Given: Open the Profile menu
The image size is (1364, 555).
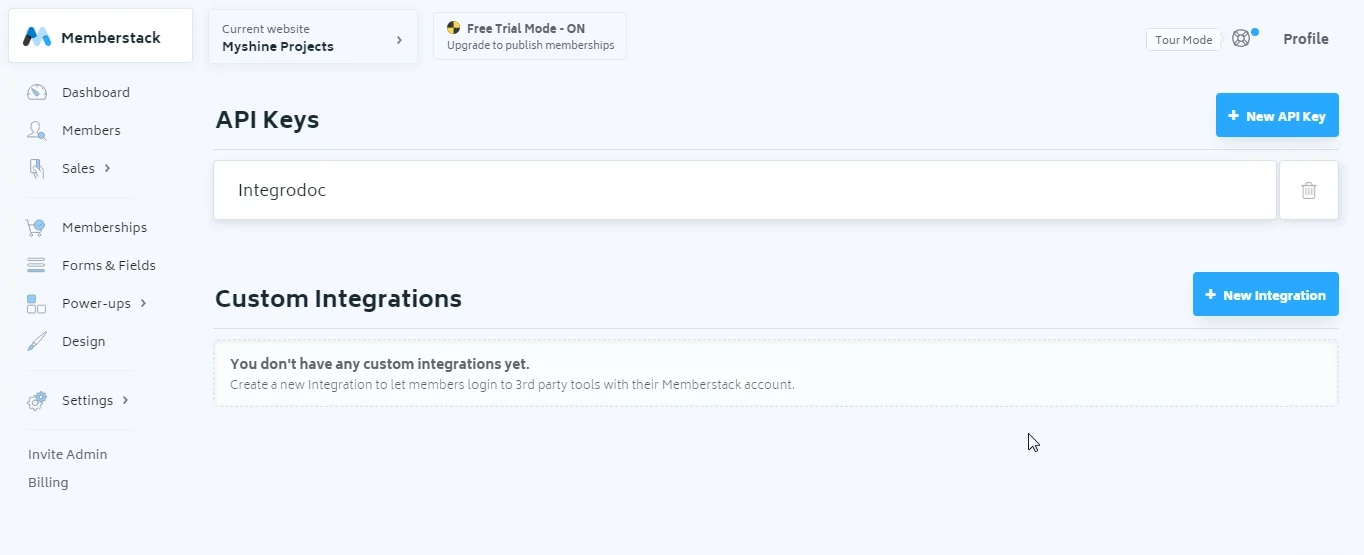Looking at the screenshot, I should point(1306,39).
